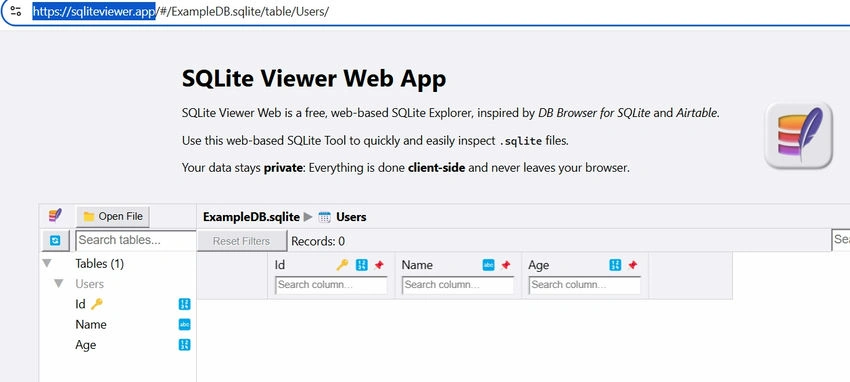This screenshot has width=850, height=382.
Task: Click the key icon next to Id in sidebar
Action: 96,304
